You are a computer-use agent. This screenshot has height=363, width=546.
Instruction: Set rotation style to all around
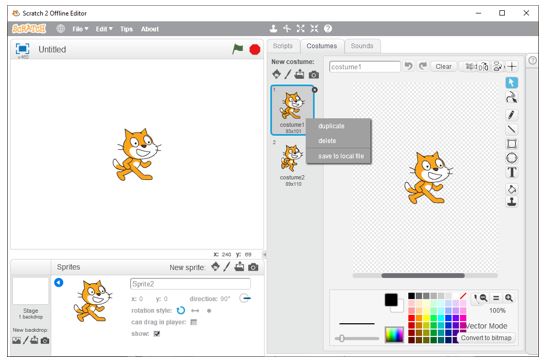coord(181,310)
